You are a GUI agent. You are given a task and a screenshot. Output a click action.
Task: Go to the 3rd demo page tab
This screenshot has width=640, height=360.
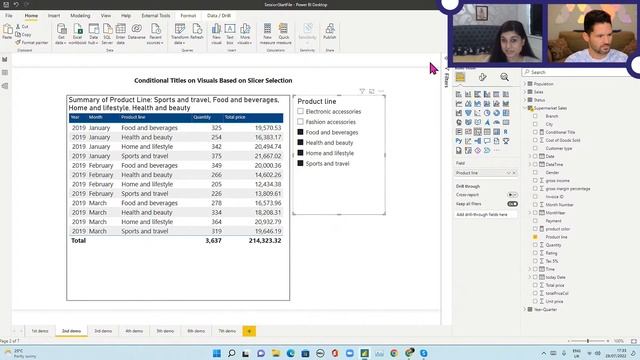pos(103,331)
